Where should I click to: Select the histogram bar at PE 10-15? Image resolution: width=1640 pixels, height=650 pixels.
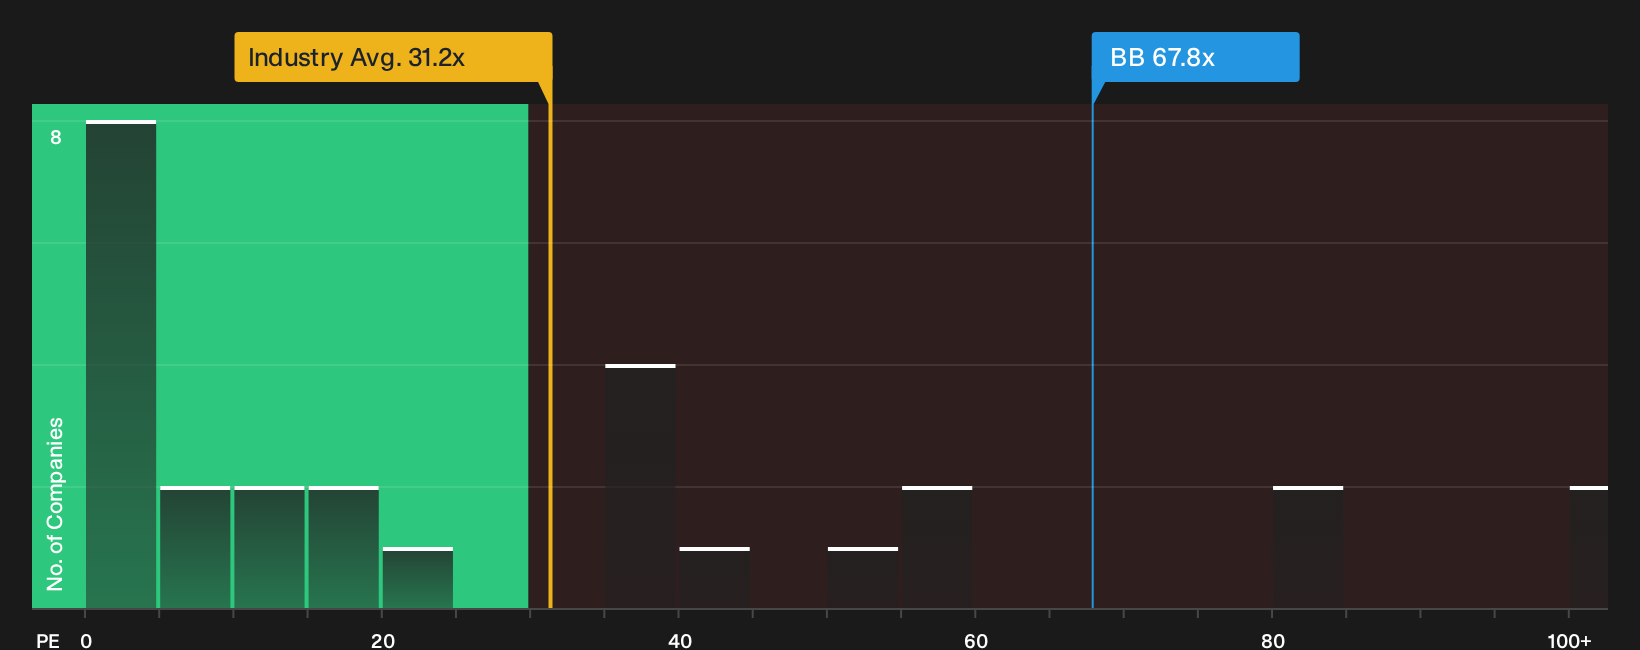click(x=269, y=547)
